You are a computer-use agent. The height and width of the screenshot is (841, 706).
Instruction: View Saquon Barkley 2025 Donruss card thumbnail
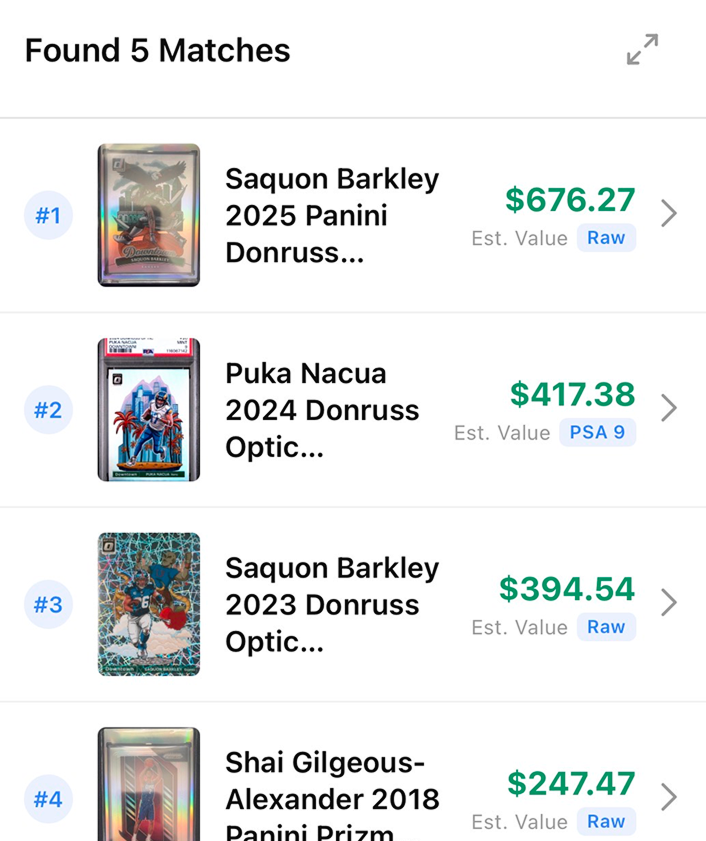coord(149,215)
